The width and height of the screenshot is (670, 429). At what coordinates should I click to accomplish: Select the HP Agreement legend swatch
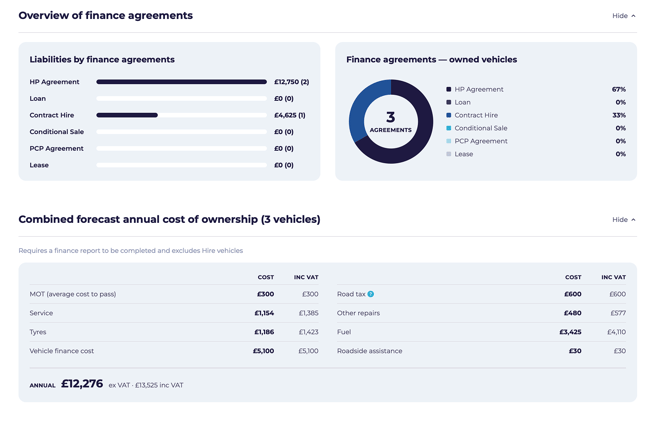click(x=449, y=89)
